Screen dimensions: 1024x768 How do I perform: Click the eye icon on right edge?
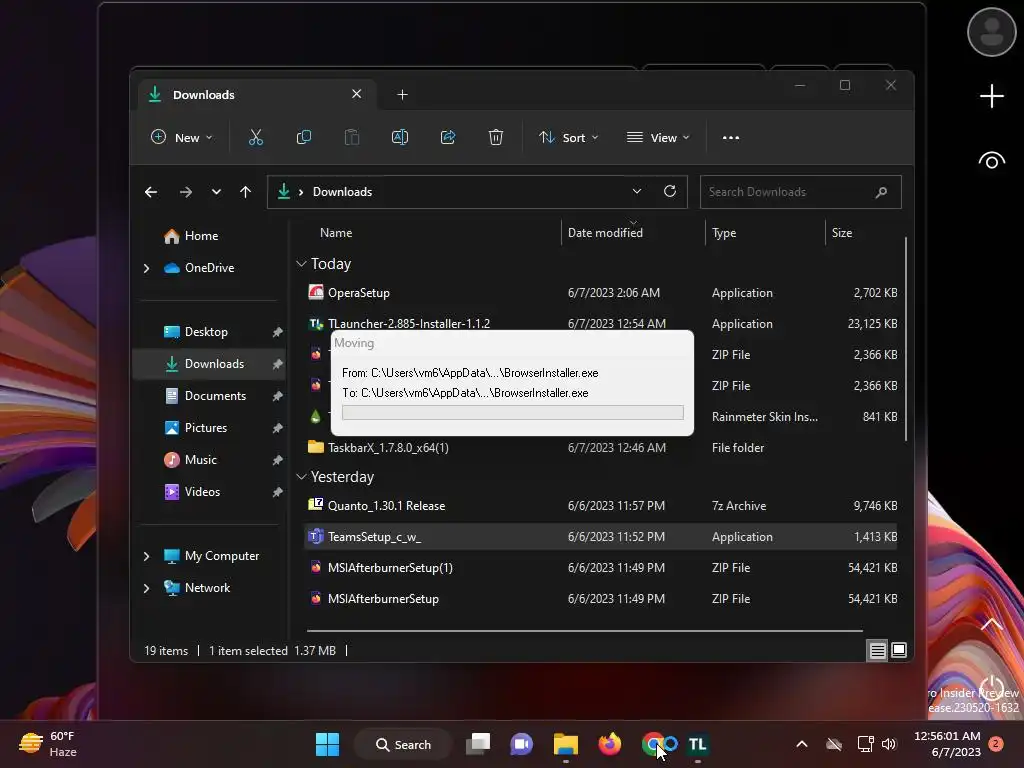991,160
